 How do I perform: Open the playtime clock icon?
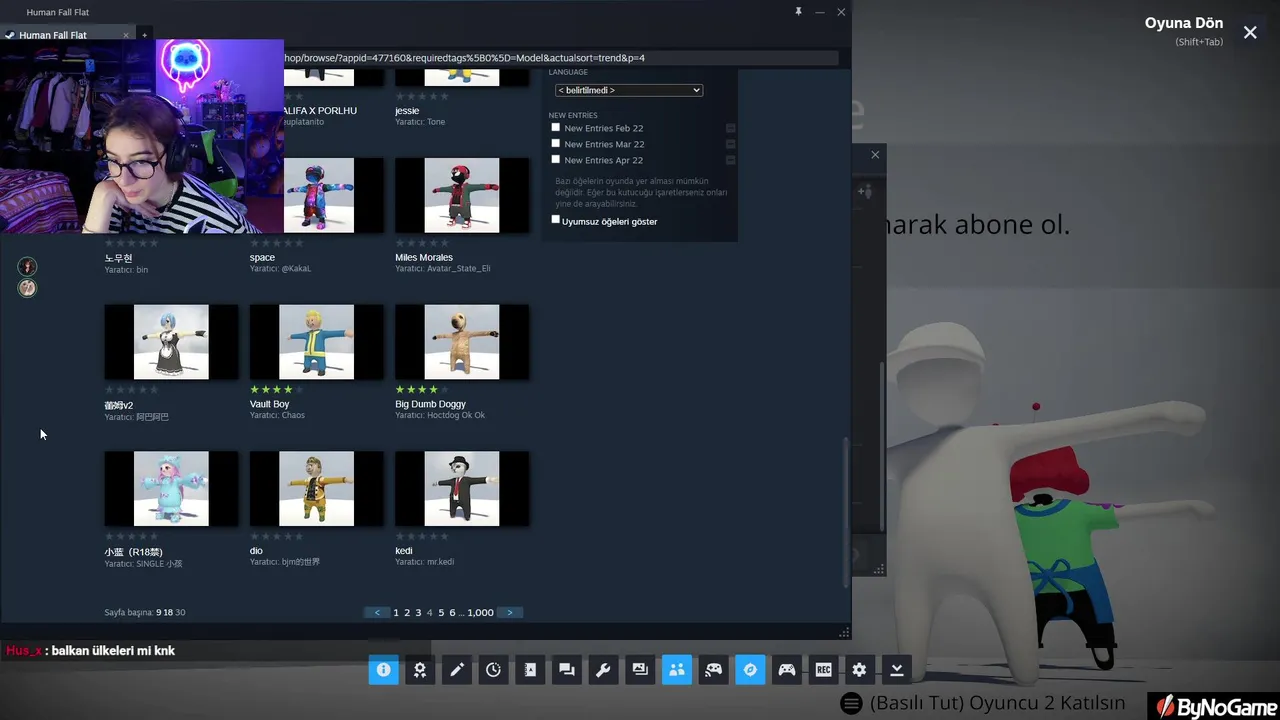pos(493,670)
